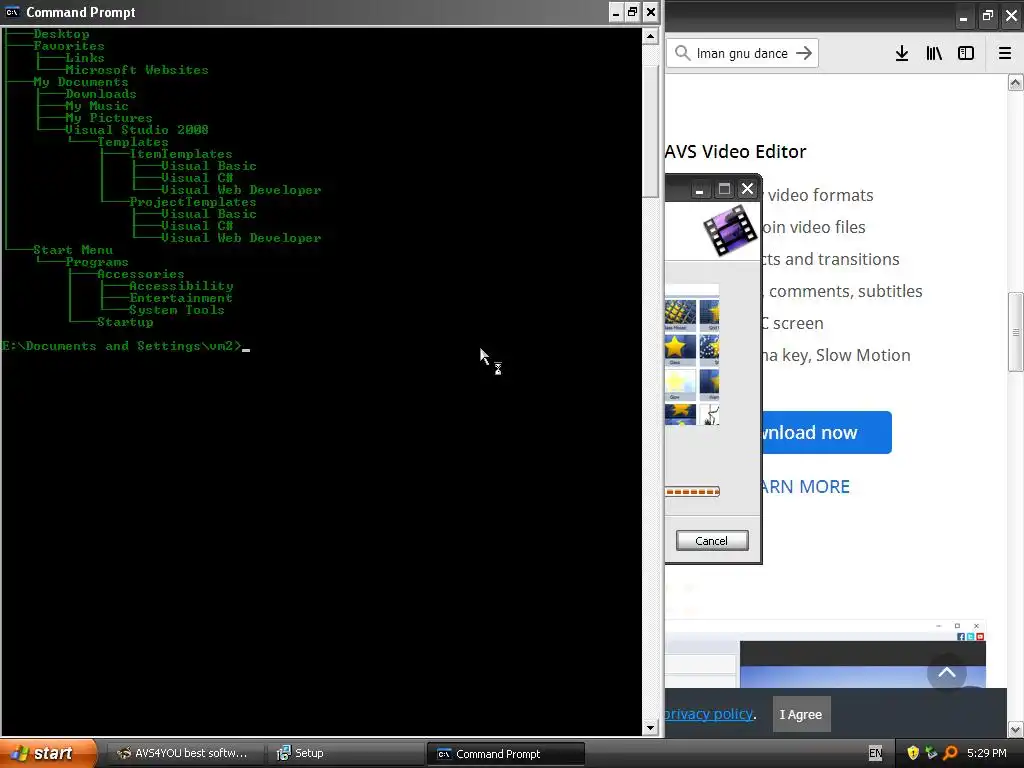Click the browser page scrollbar down arrow

(1015, 728)
